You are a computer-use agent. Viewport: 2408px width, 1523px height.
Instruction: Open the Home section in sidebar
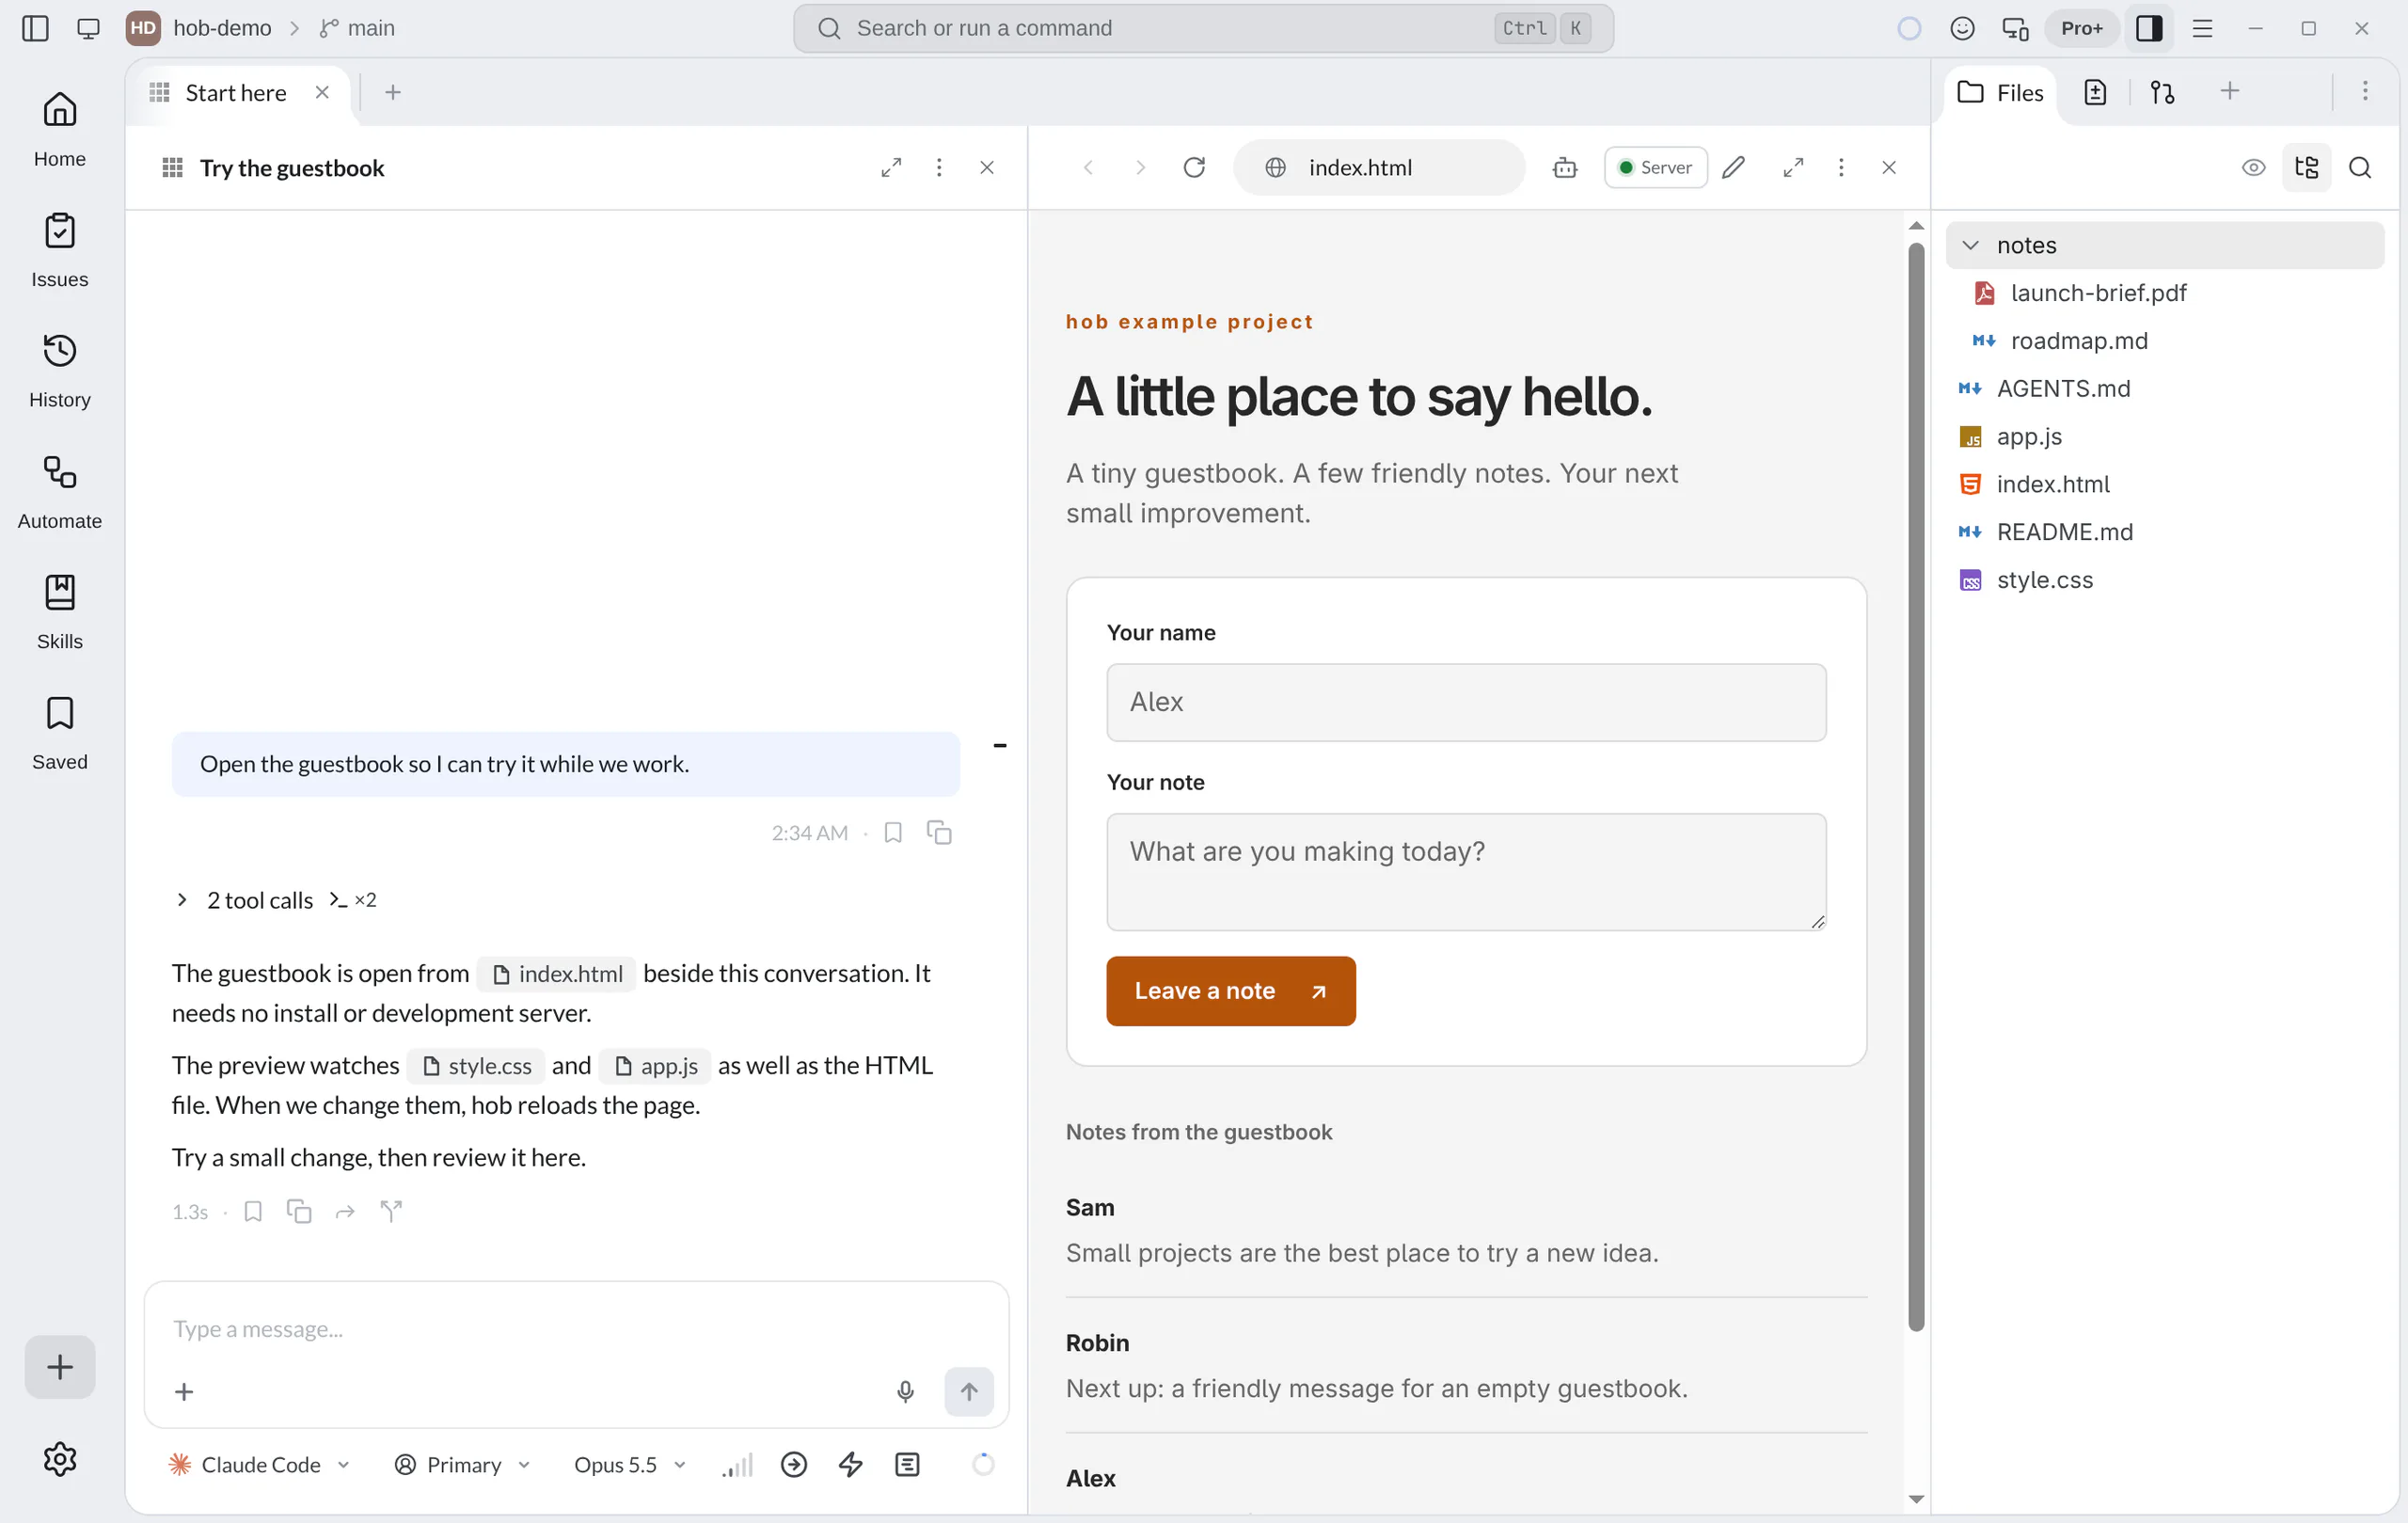click(x=59, y=129)
